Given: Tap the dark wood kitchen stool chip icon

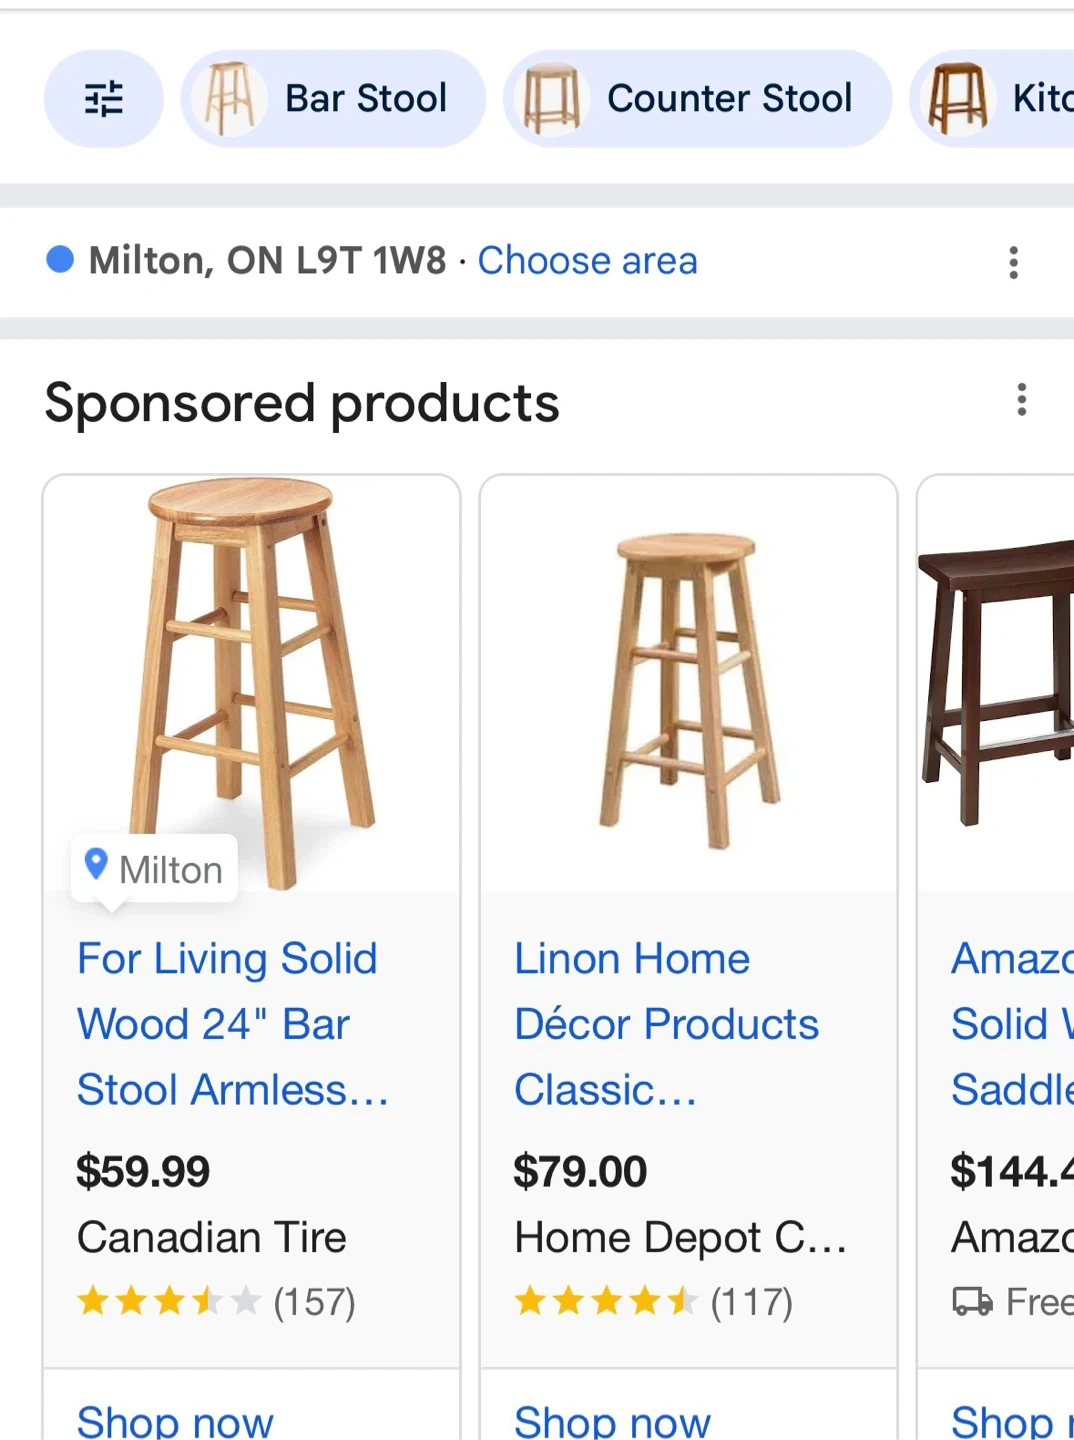Looking at the screenshot, I should (x=957, y=99).
